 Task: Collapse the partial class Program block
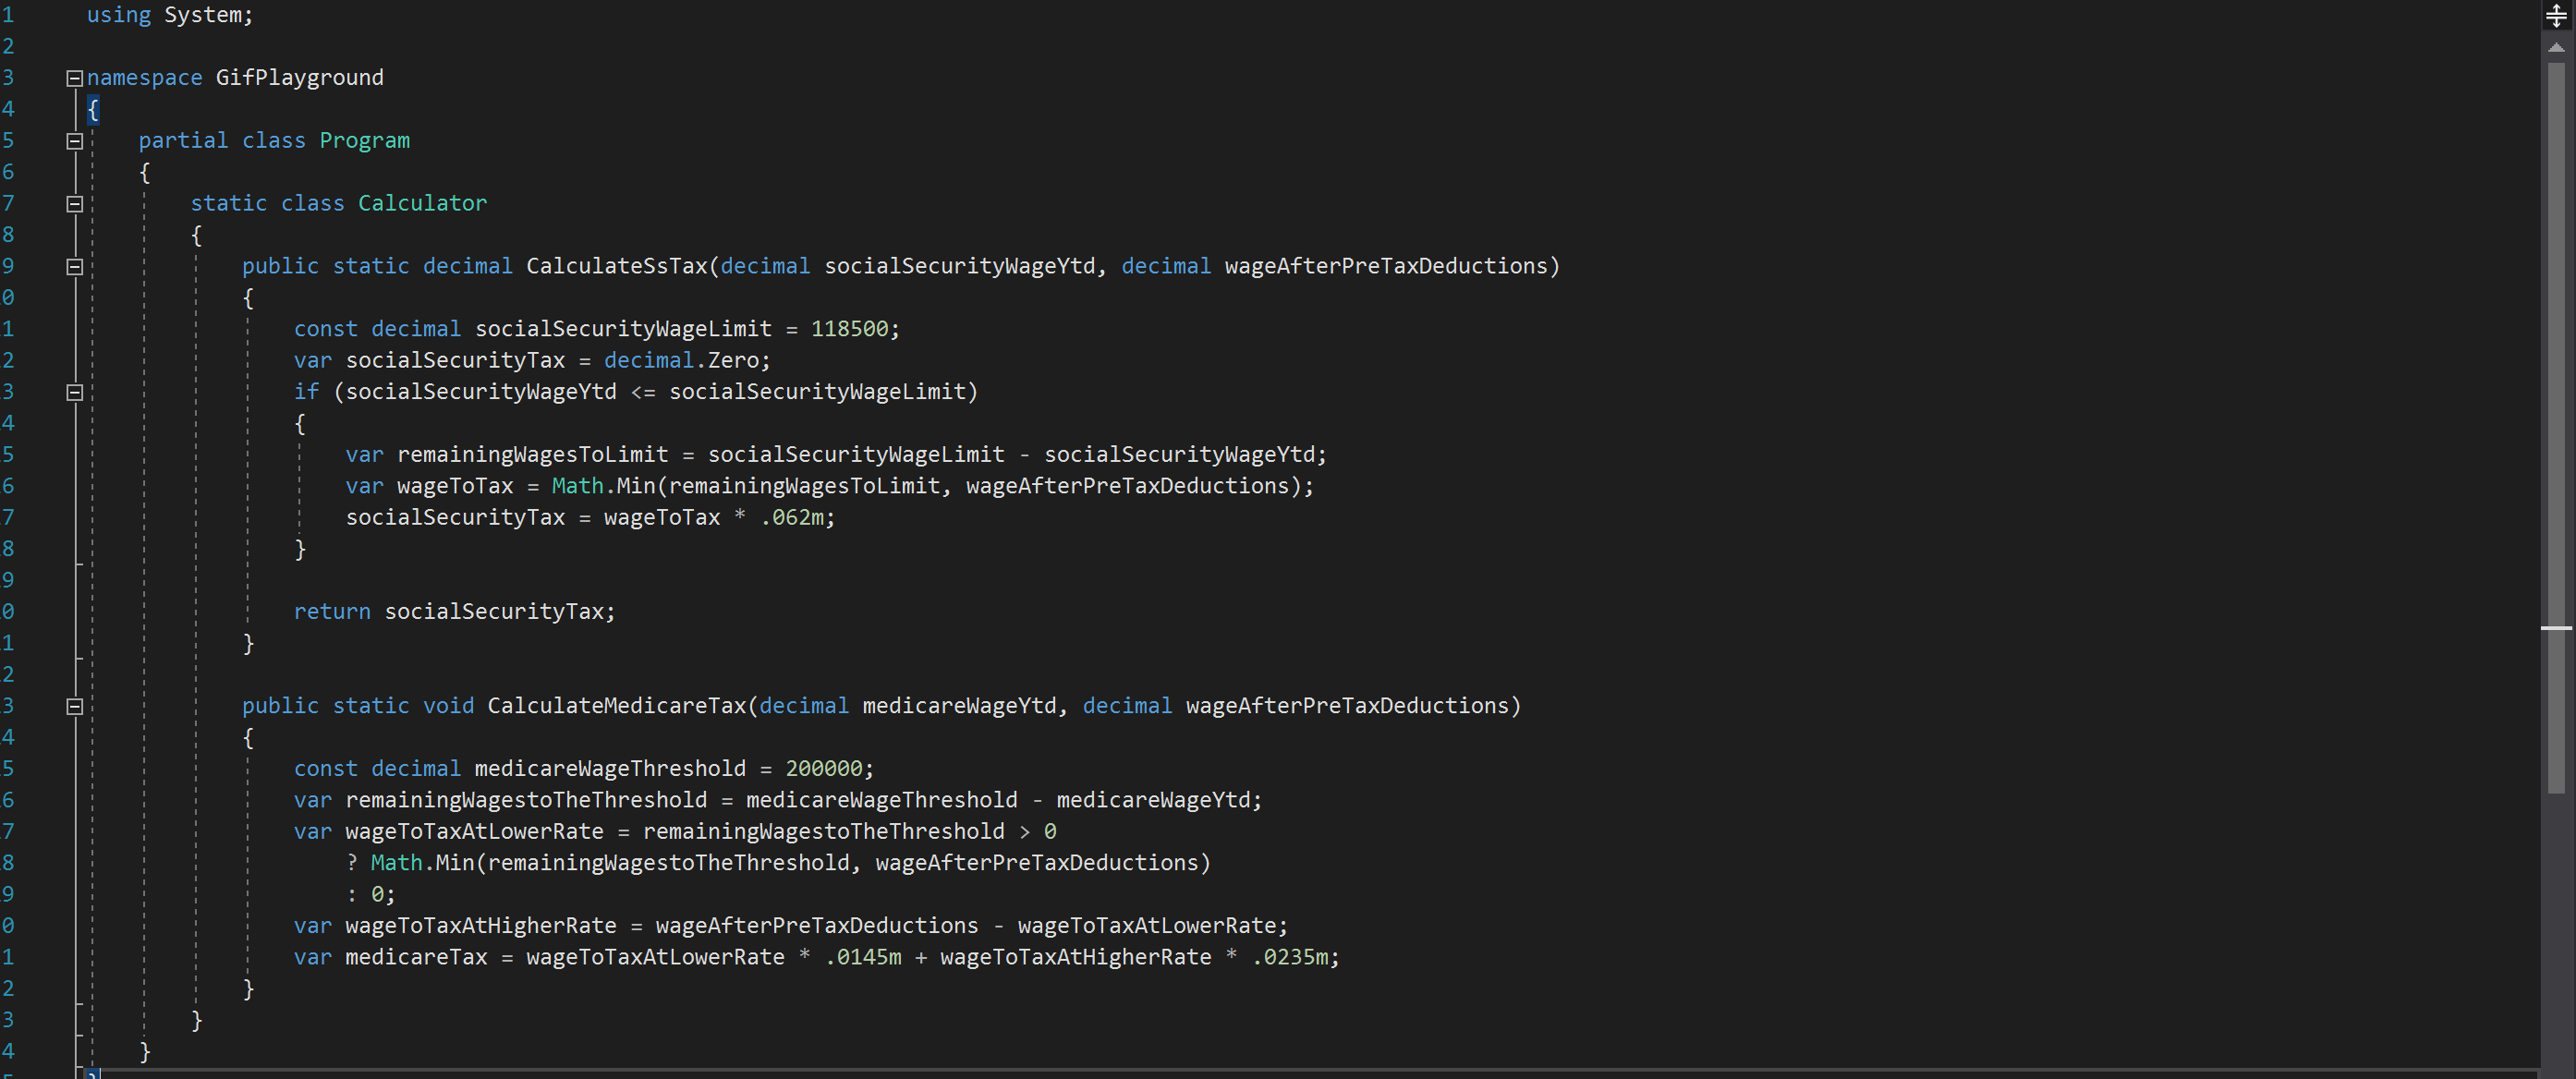click(74, 141)
